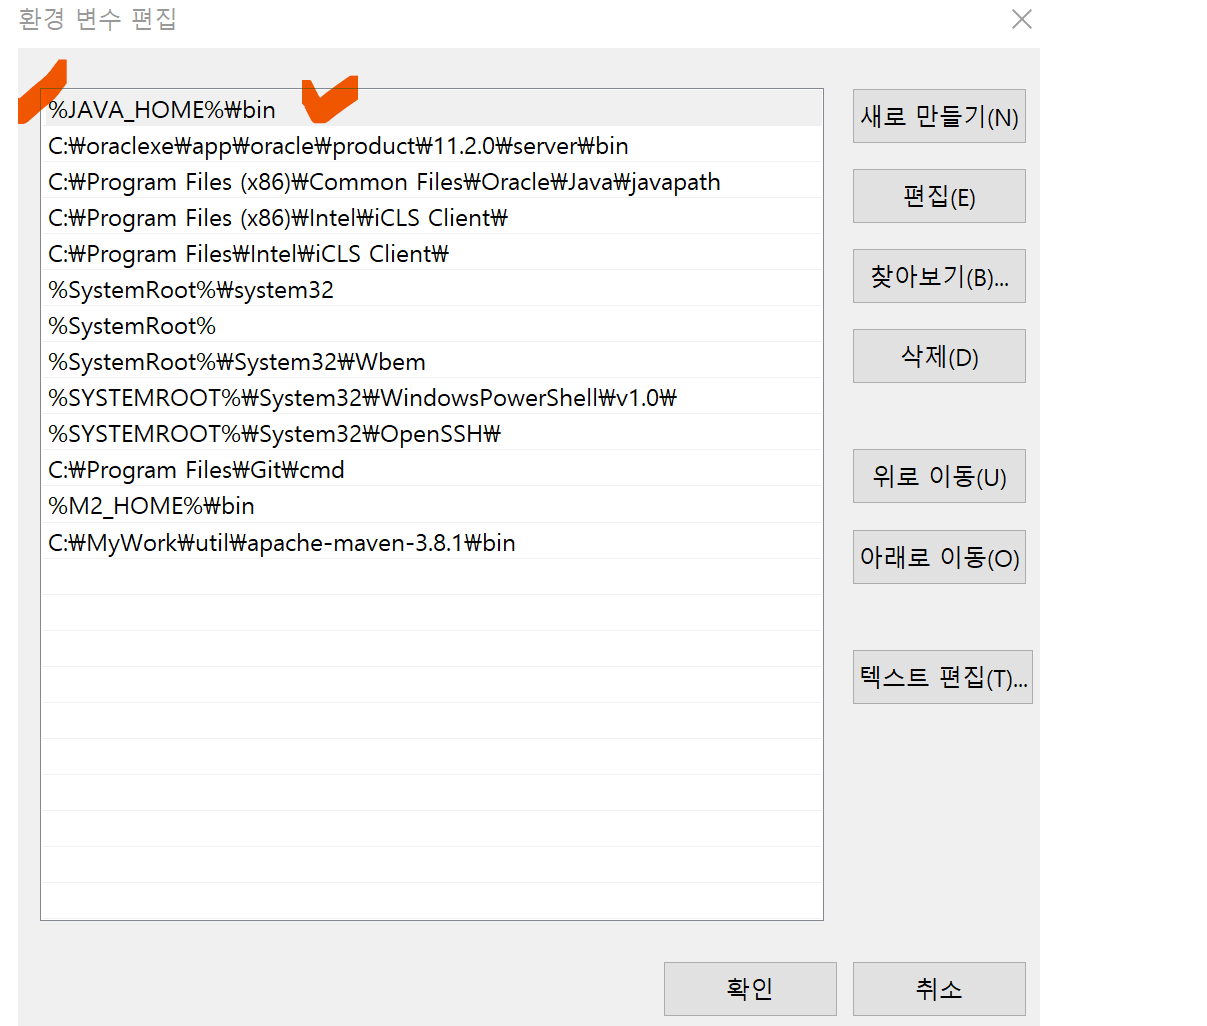Select the oraclexe server\bin path entry
Image resolution: width=1207 pixels, height=1026 pixels.
click(x=432, y=145)
